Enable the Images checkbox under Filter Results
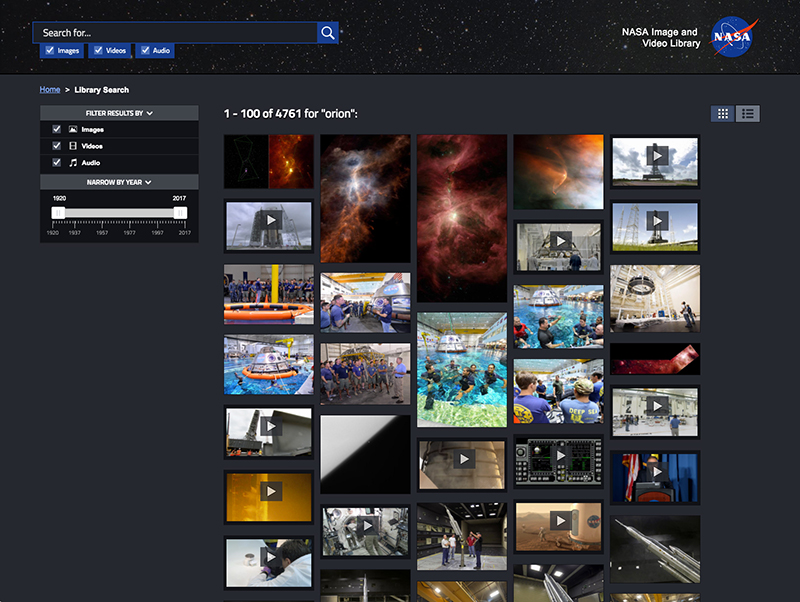Screen dimensions: 800x602 [57, 129]
